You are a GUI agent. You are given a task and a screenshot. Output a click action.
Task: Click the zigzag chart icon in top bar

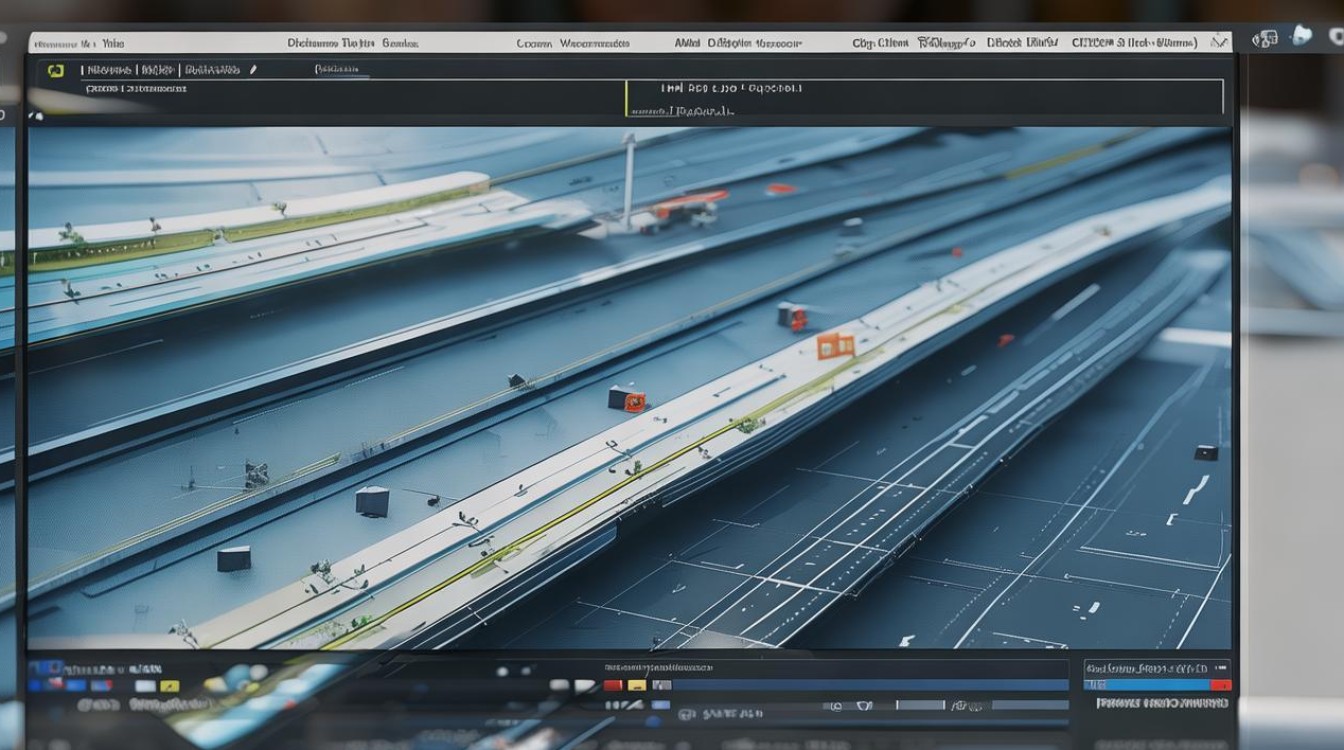point(1219,42)
